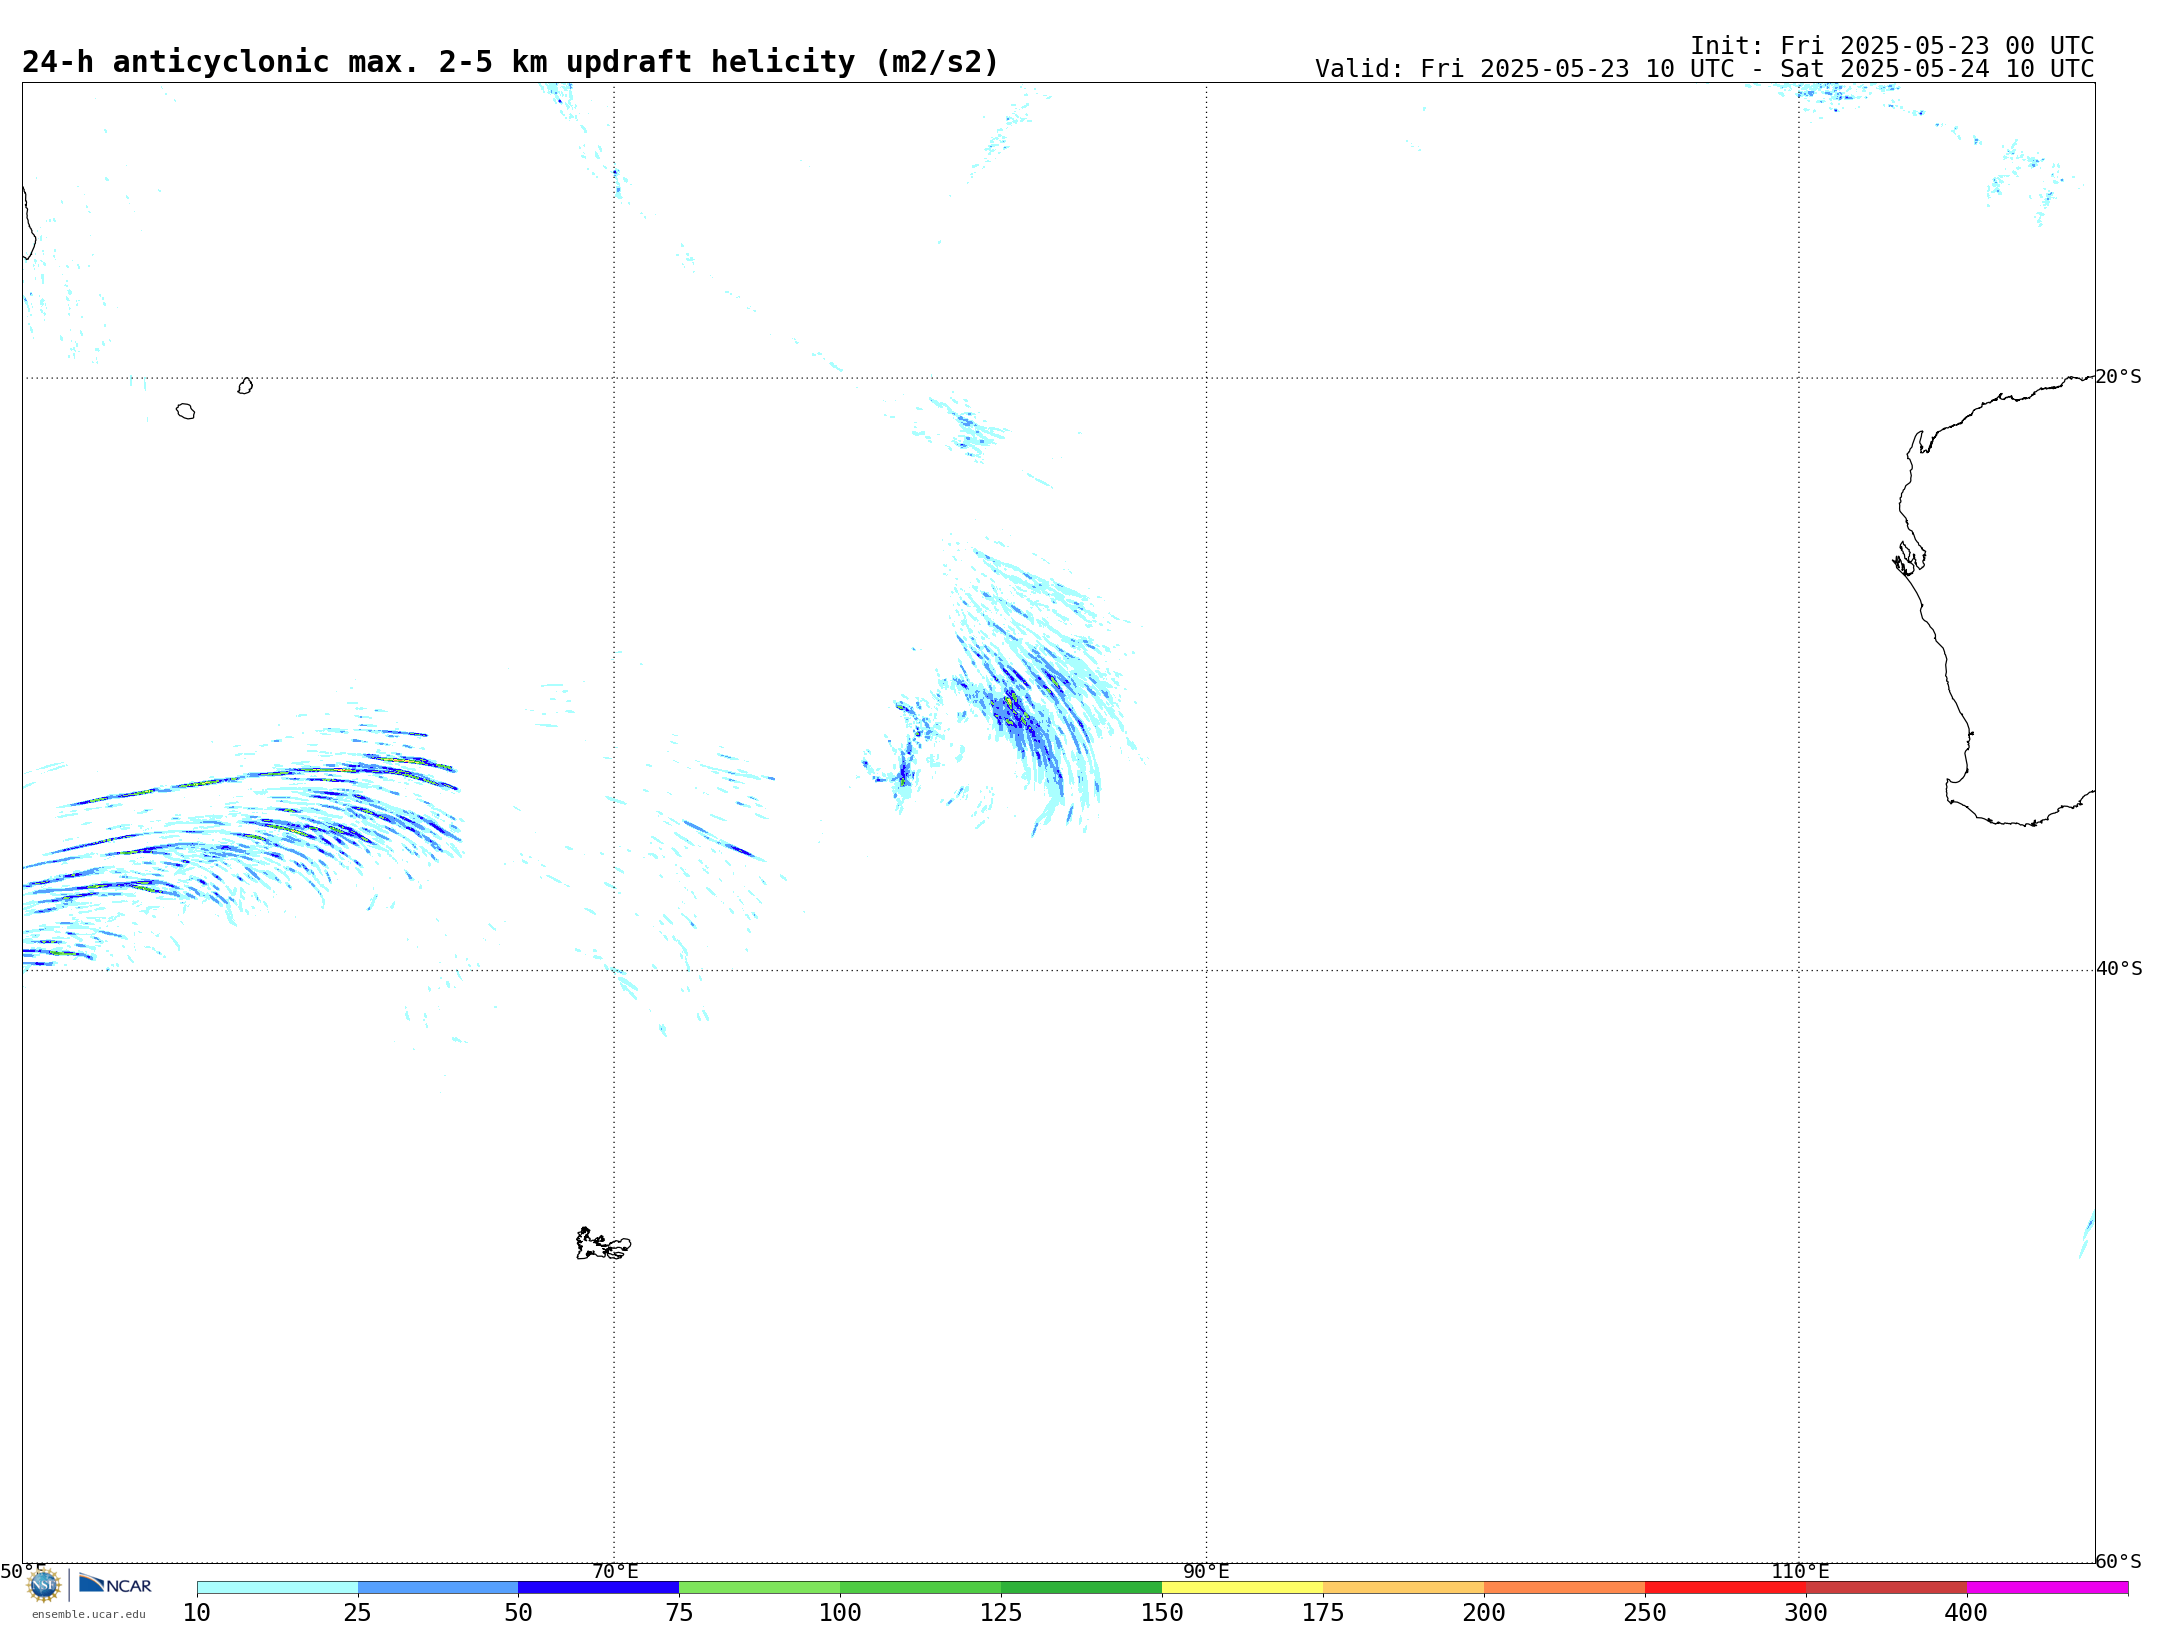Click the 70°E longitude label
This screenshot has width=2160, height=1626.
(615, 1571)
